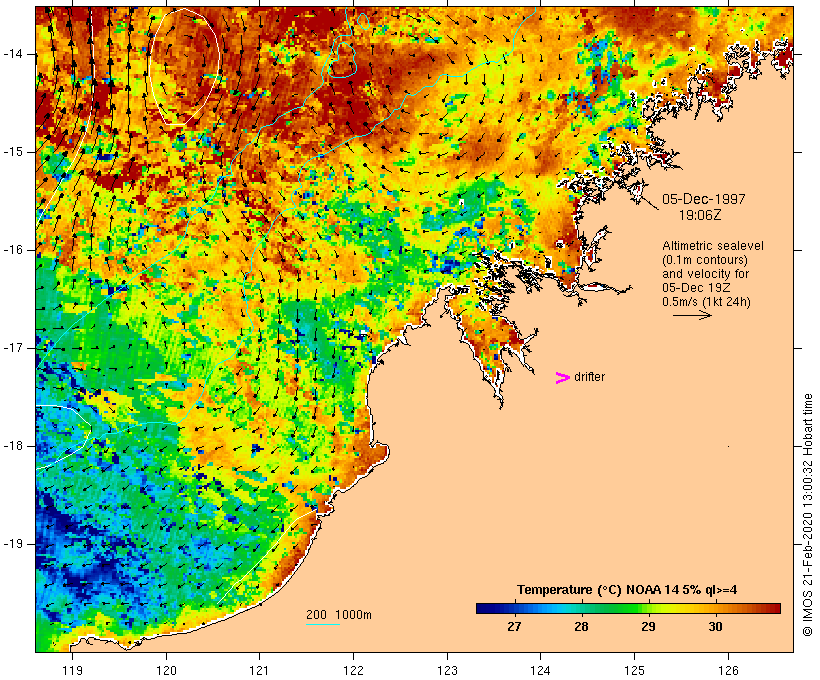This screenshot has width=820, height=680.
Task: Click the longitude label 120
Action: [x=166, y=670]
